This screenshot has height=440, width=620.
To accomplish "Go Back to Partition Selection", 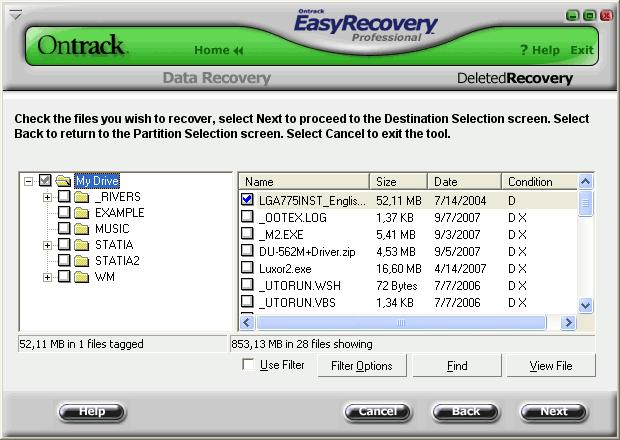I will point(466,412).
